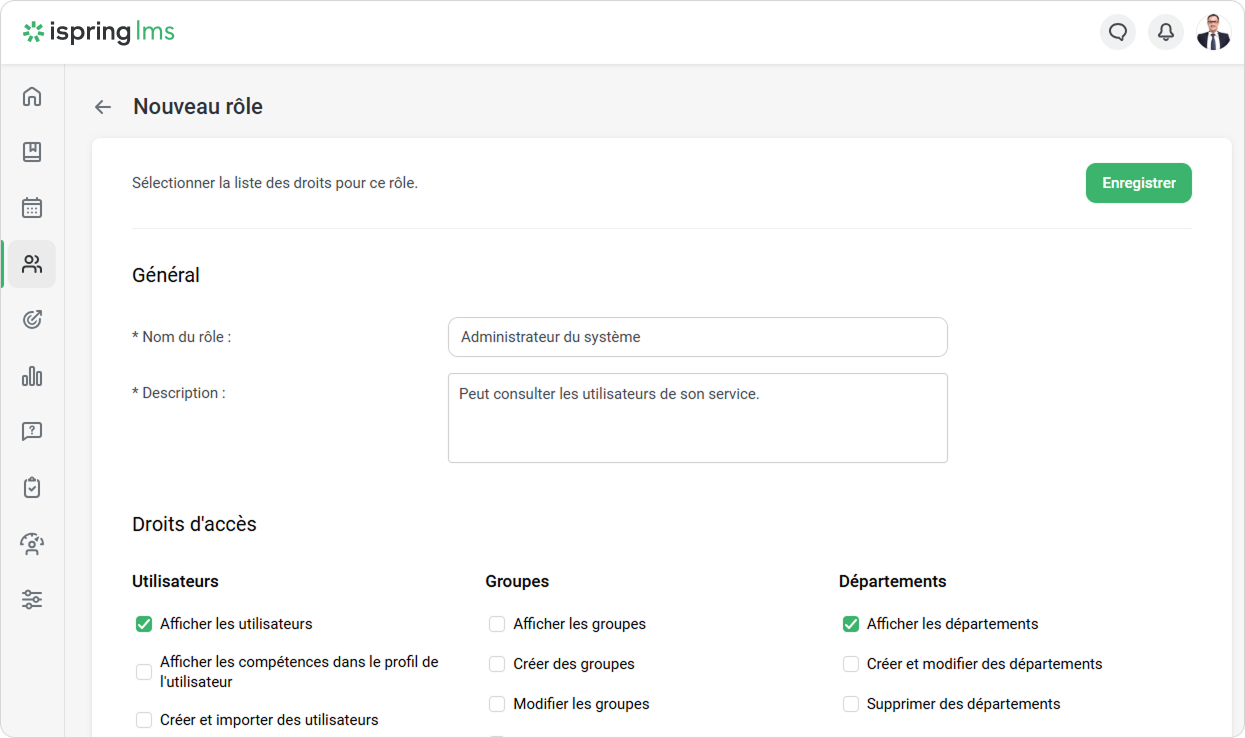Image resolution: width=1245 pixels, height=738 pixels.
Task: Click the notifications bell icon
Action: [x=1166, y=32]
